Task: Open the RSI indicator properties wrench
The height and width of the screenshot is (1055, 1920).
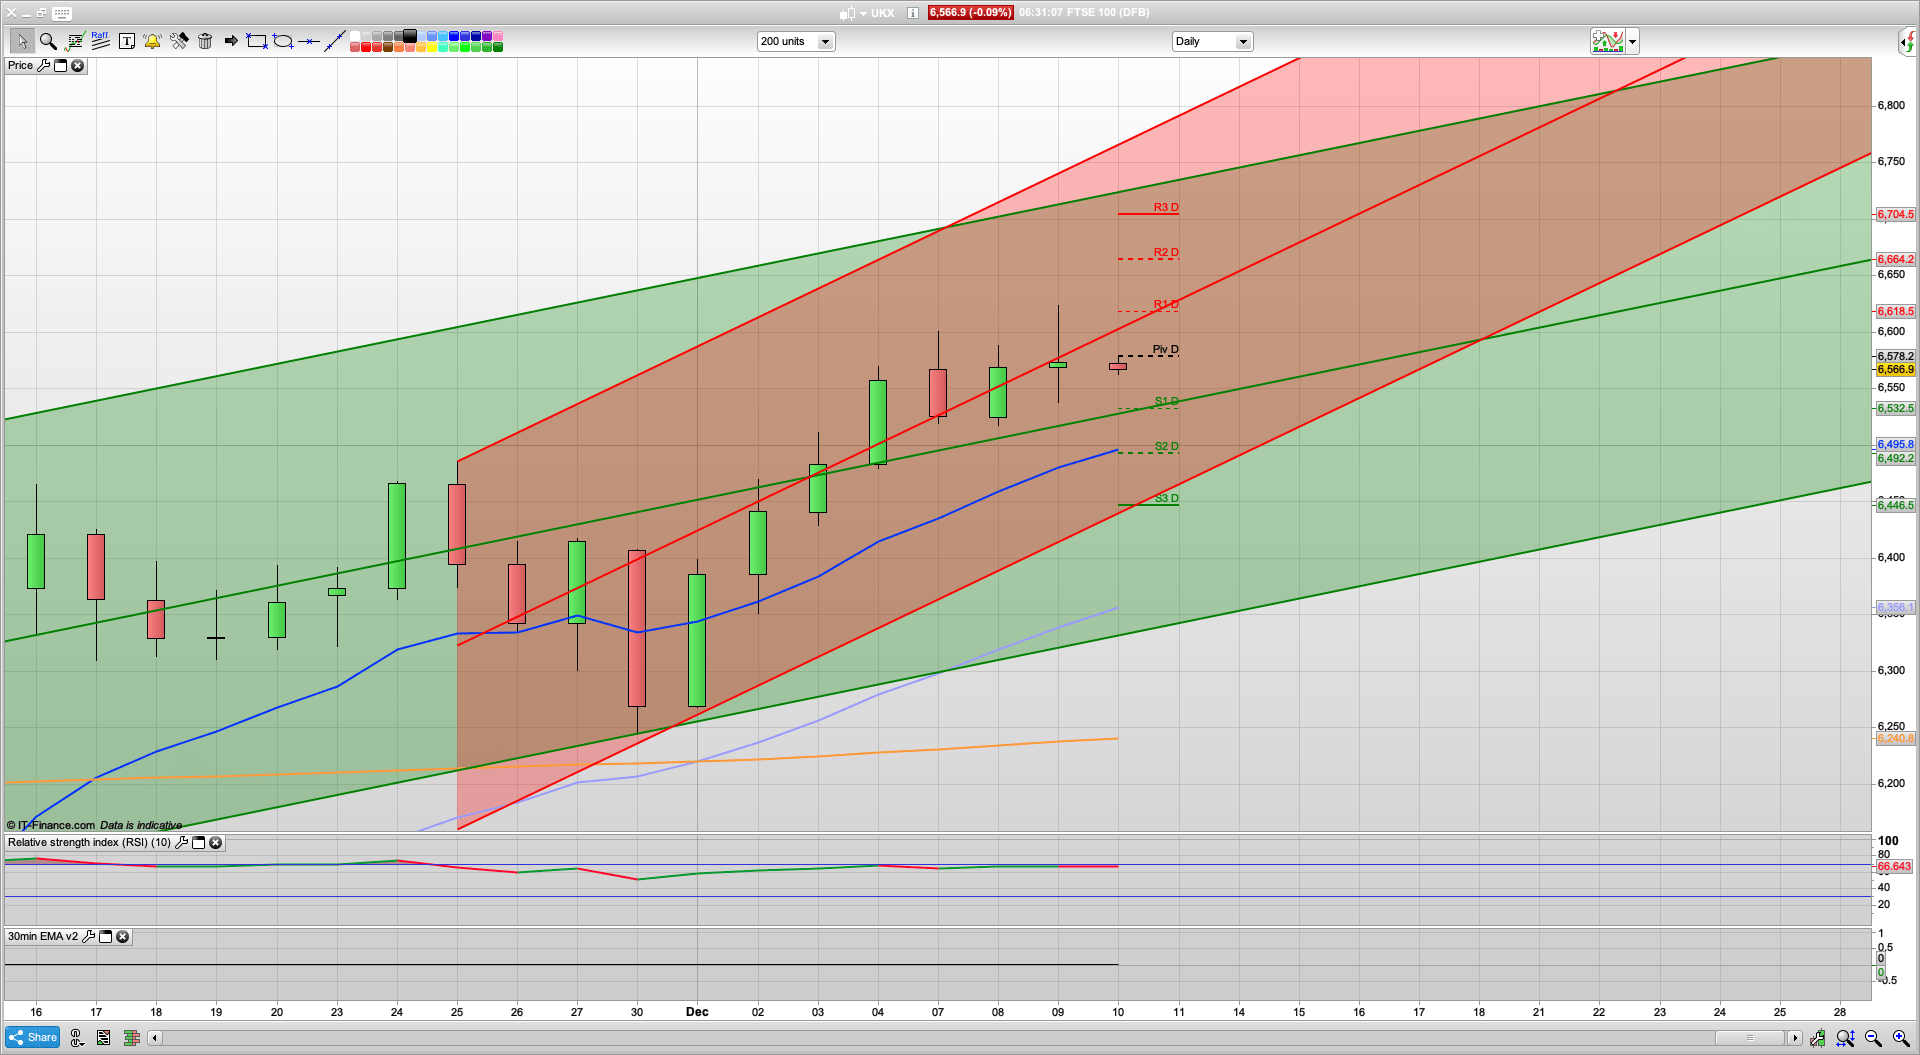Action: [x=181, y=842]
